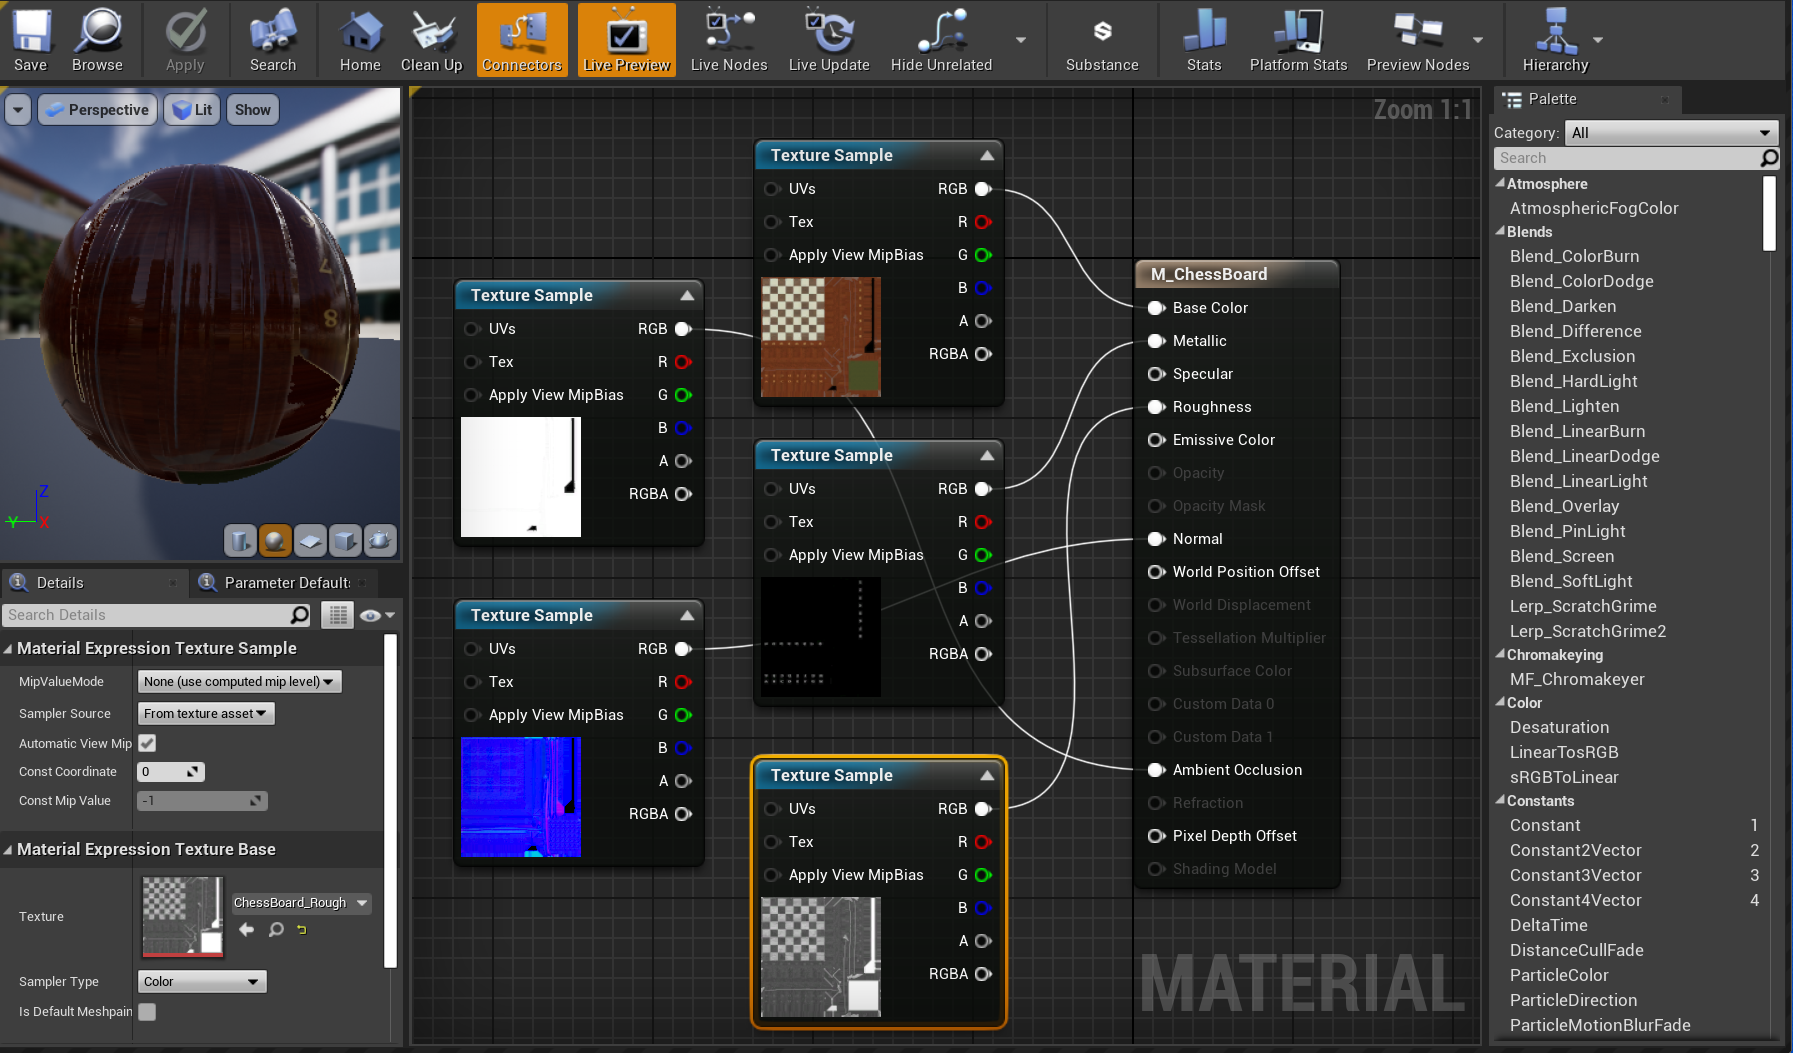Screen dimensions: 1793x1053
Task: Click M_ChessBoard Base Color pin
Action: (x=1156, y=308)
